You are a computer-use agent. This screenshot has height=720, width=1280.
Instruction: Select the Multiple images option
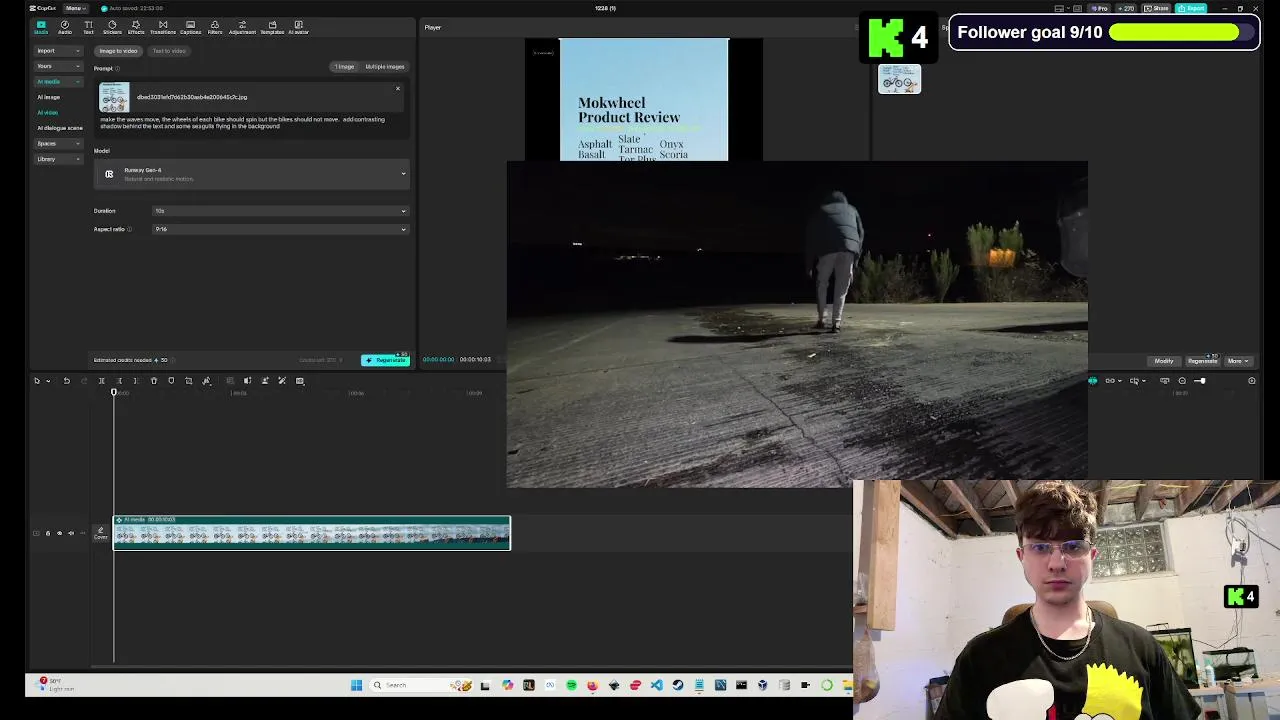pyautogui.click(x=385, y=67)
